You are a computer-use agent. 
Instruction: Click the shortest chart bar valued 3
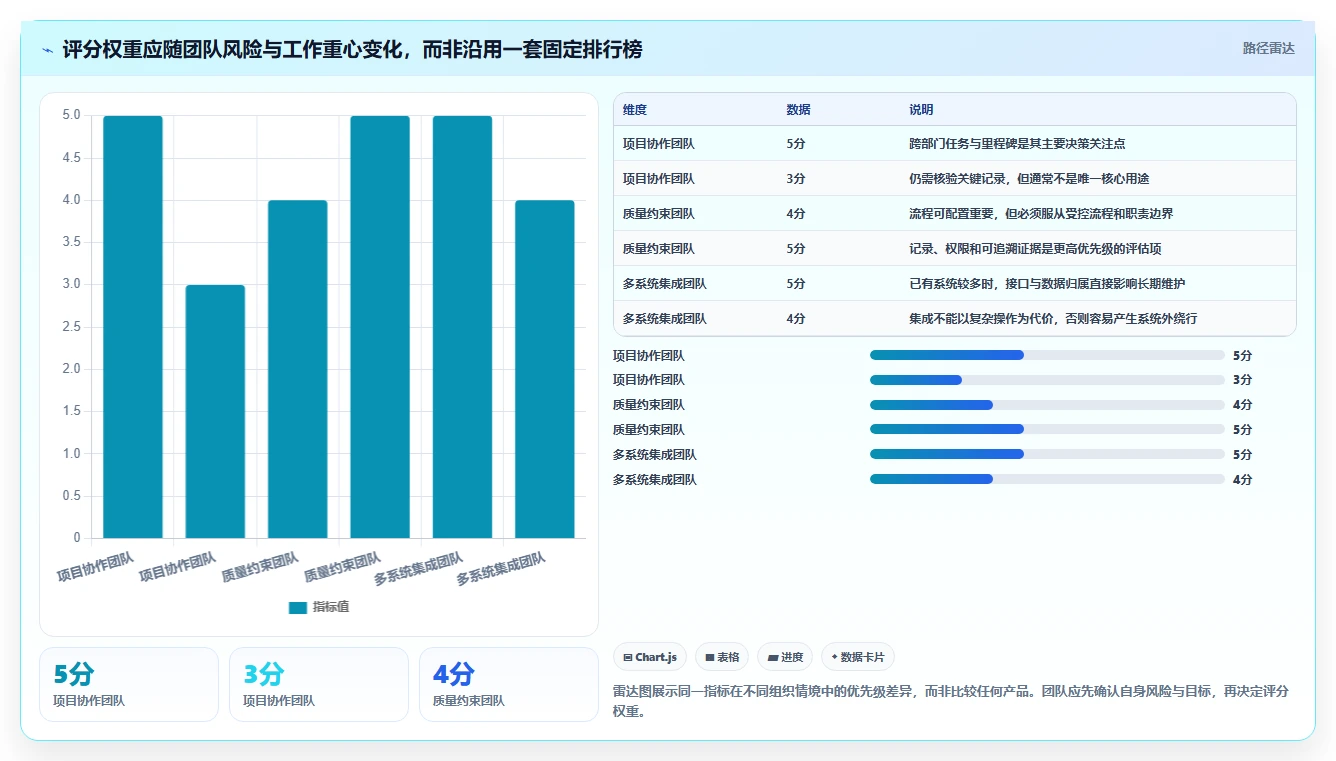(x=215, y=411)
